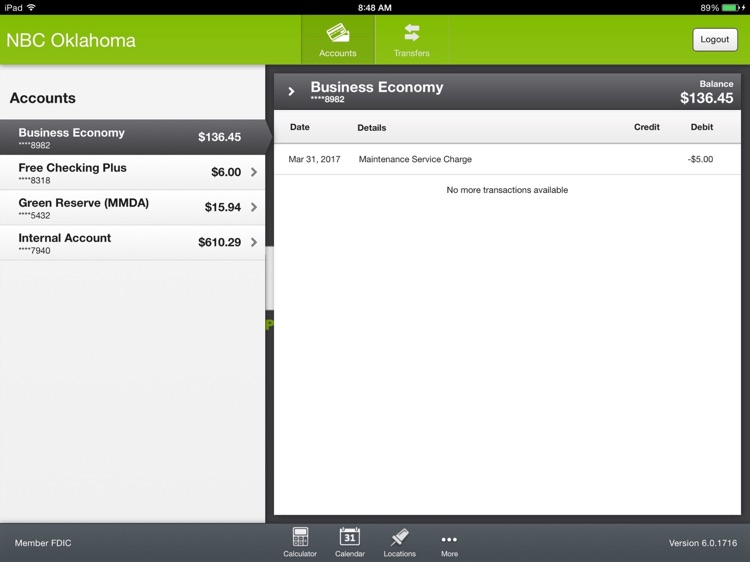This screenshot has height=562, width=750.
Task: Click the $136.45 balance in header
Action: click(x=706, y=98)
